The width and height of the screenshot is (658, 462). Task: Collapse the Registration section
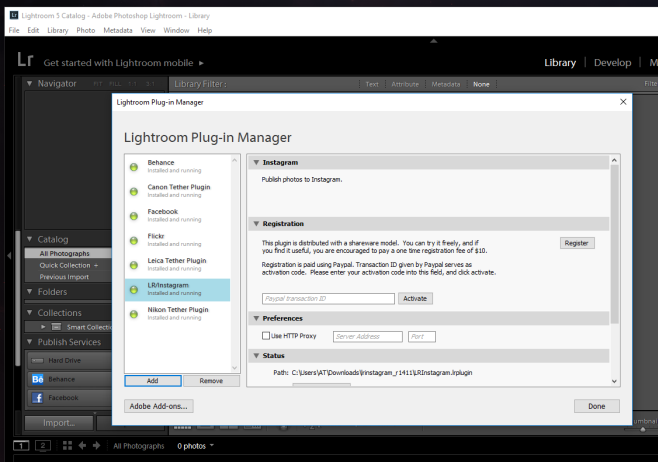(x=256, y=224)
